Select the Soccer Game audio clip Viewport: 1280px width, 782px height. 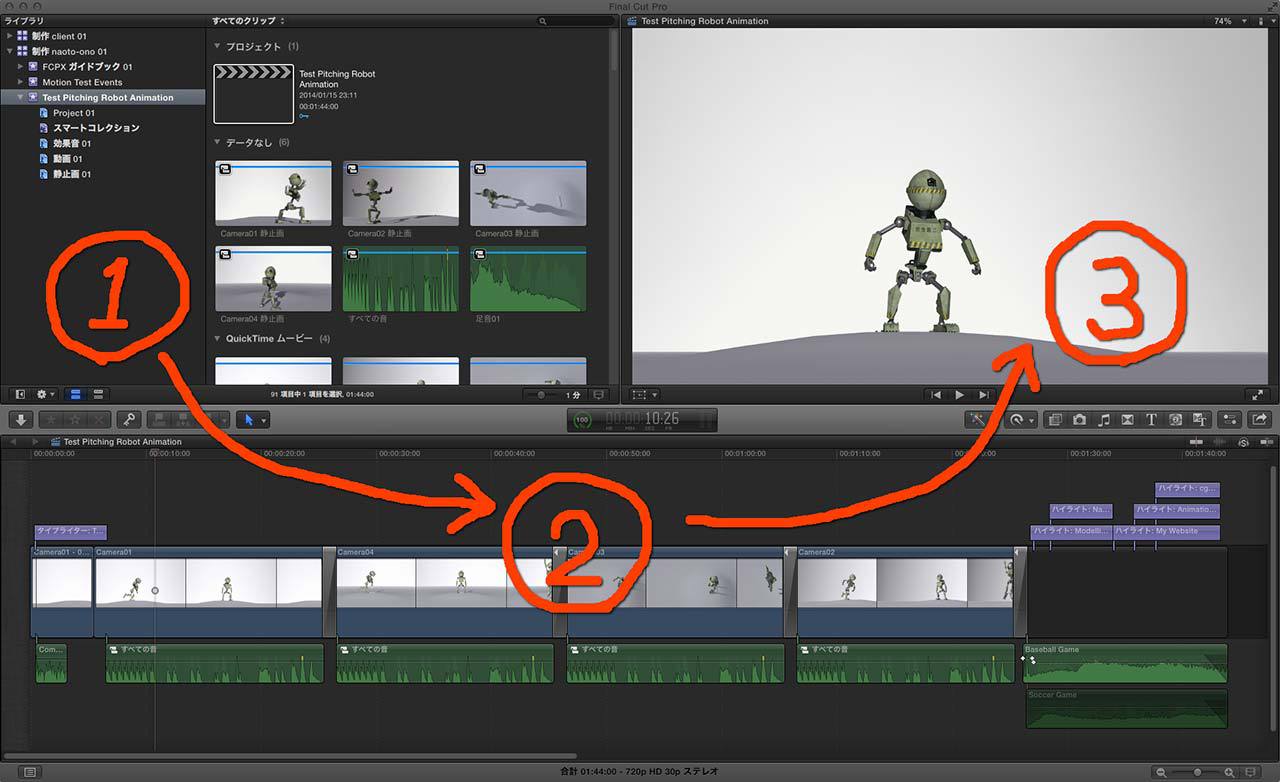pos(1126,708)
